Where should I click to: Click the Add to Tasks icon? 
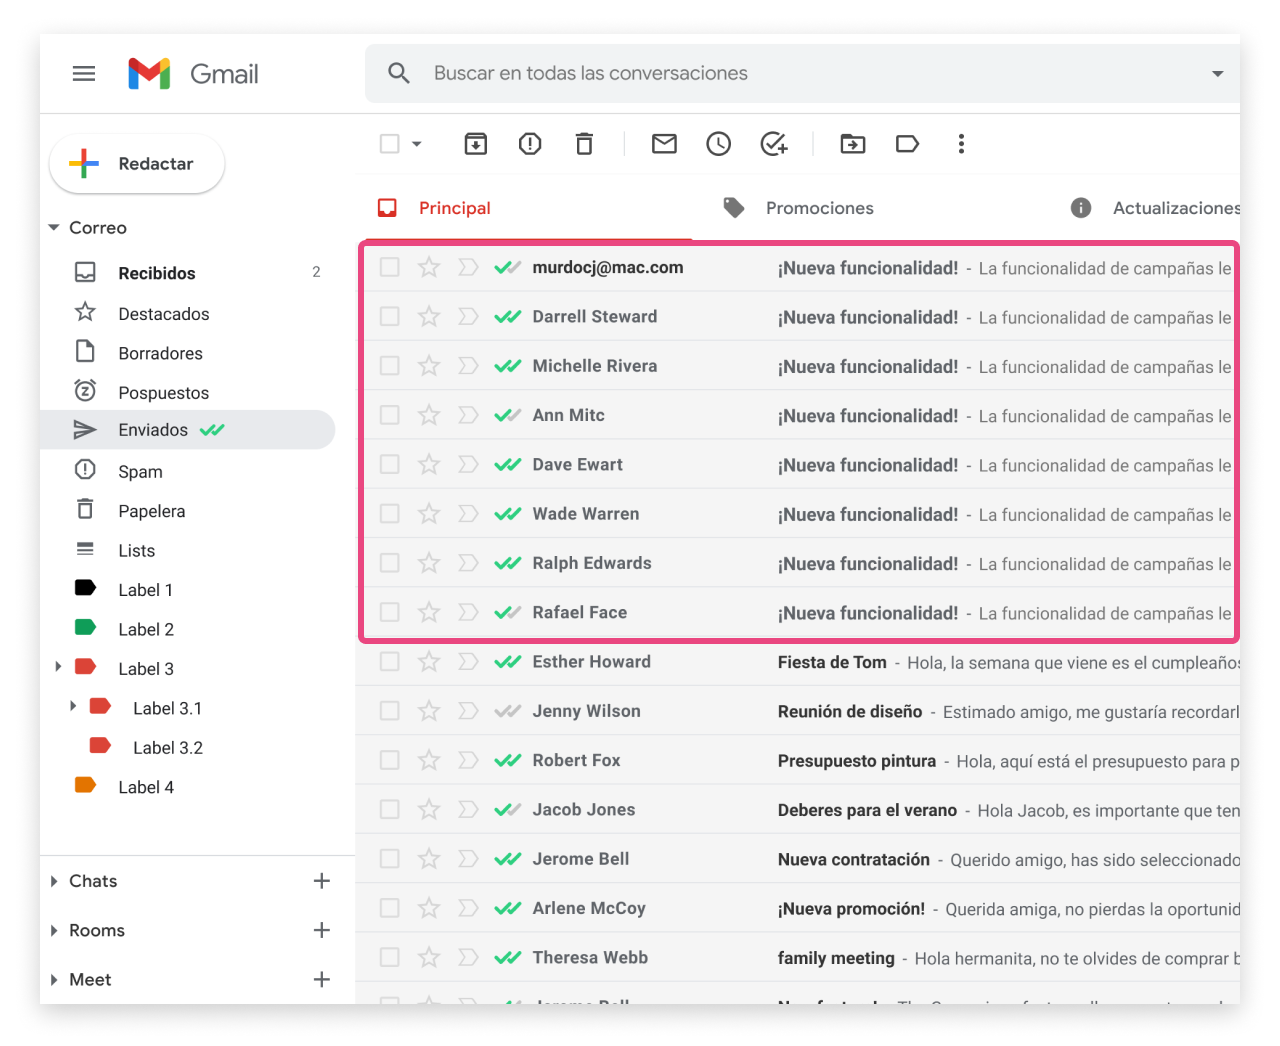tap(773, 144)
